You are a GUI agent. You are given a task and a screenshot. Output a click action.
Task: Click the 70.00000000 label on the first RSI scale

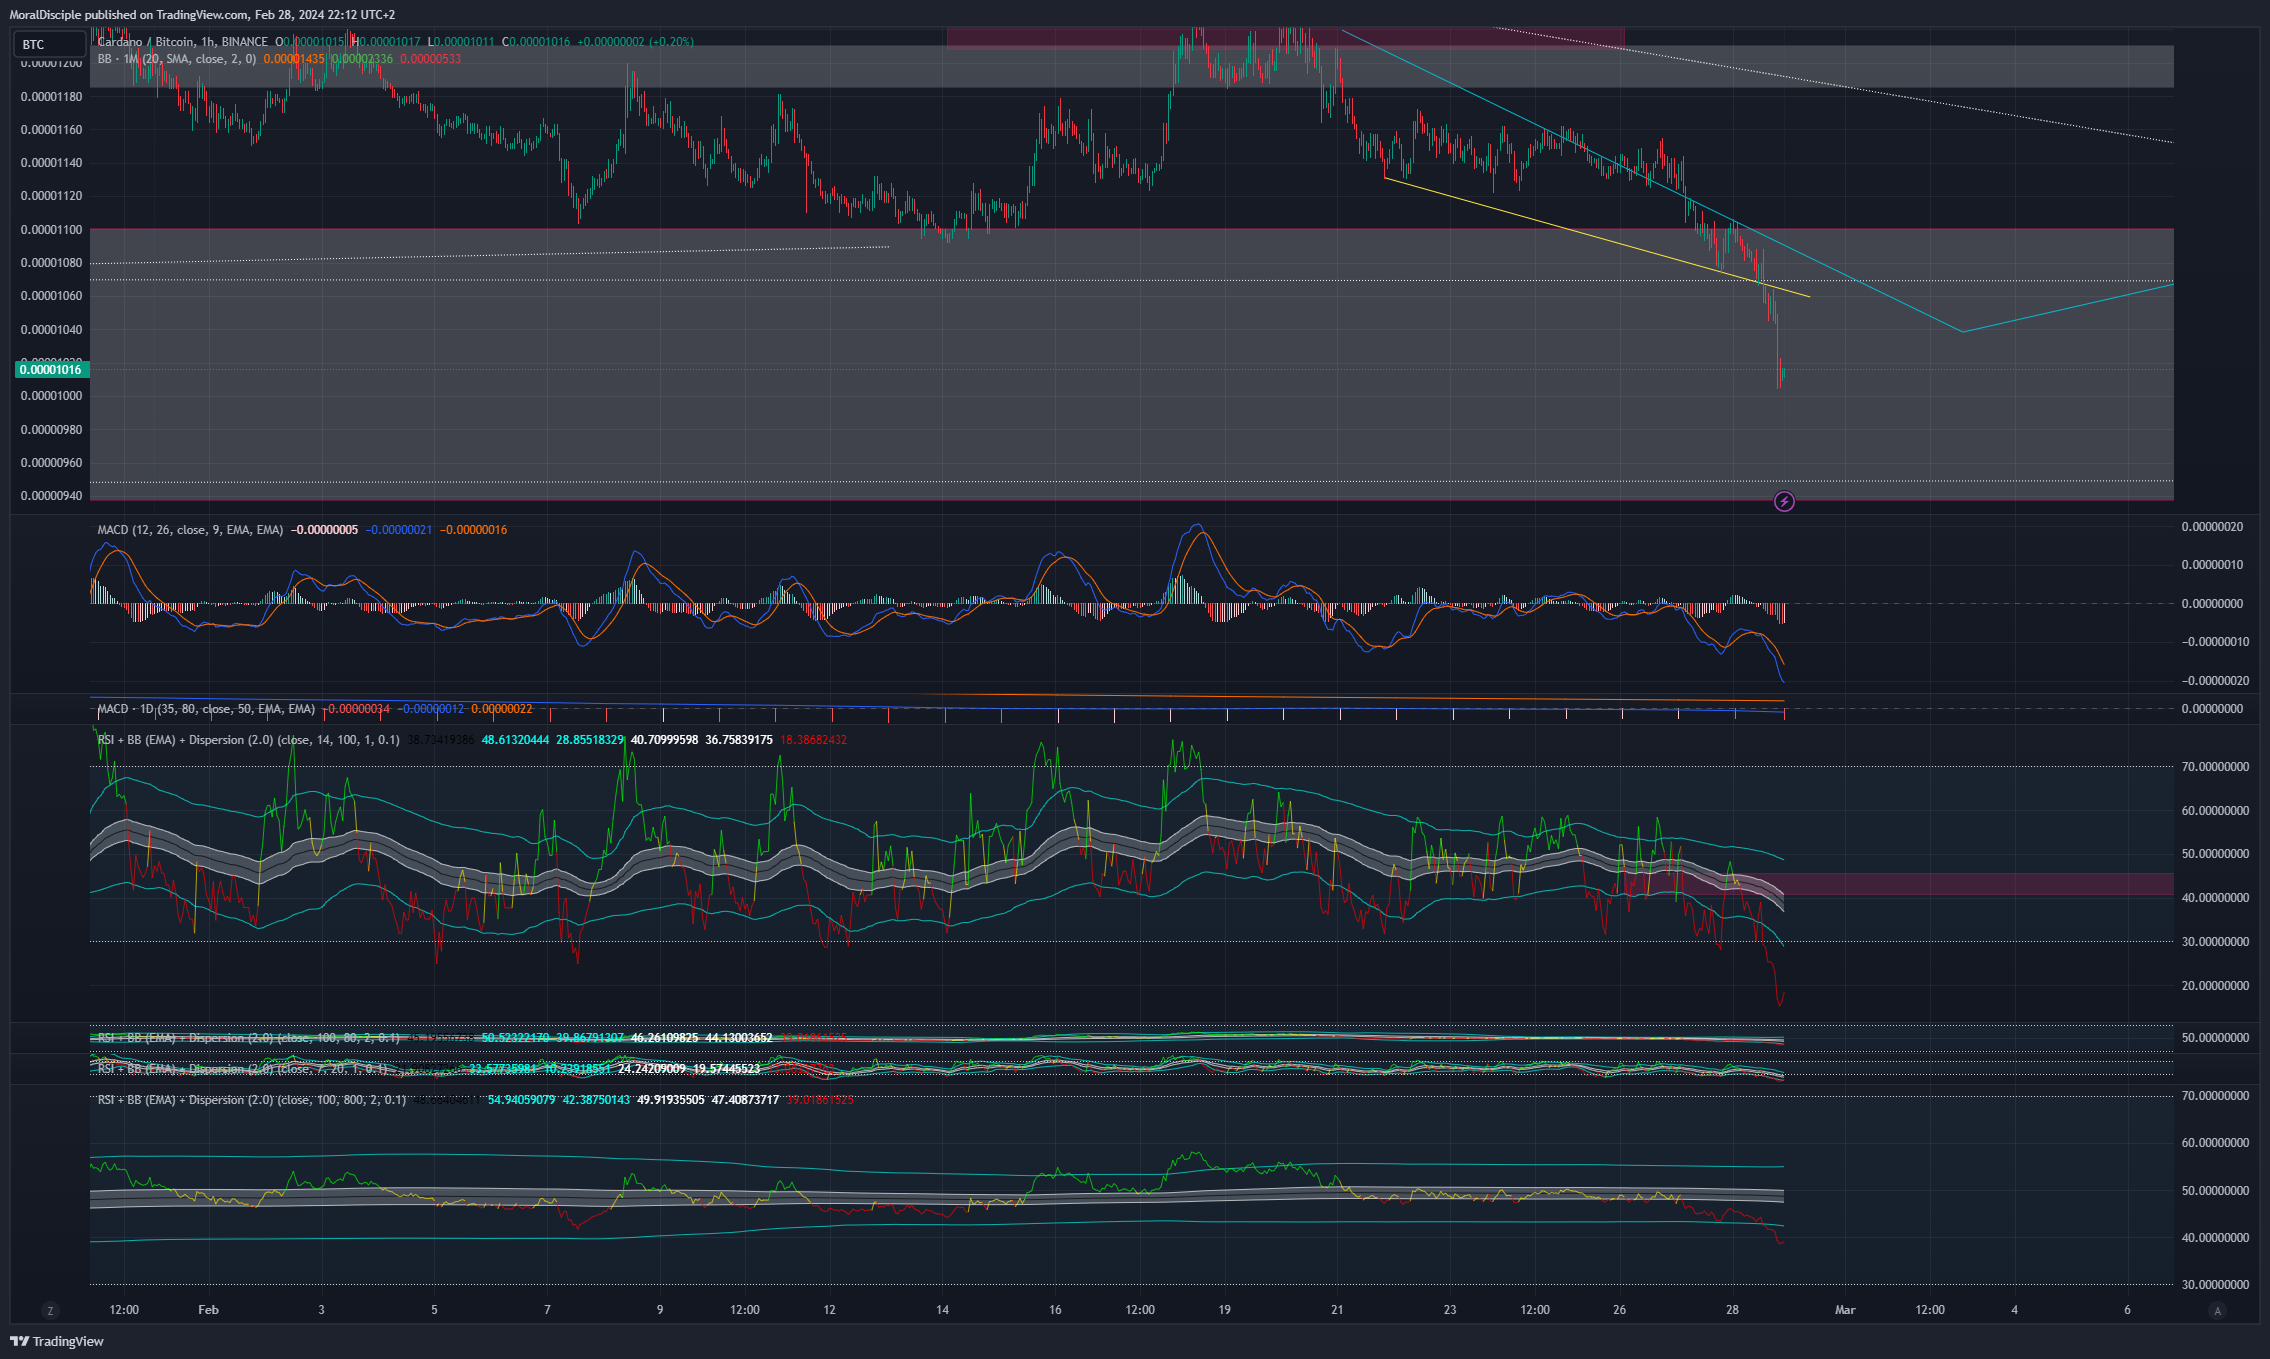[2213, 767]
